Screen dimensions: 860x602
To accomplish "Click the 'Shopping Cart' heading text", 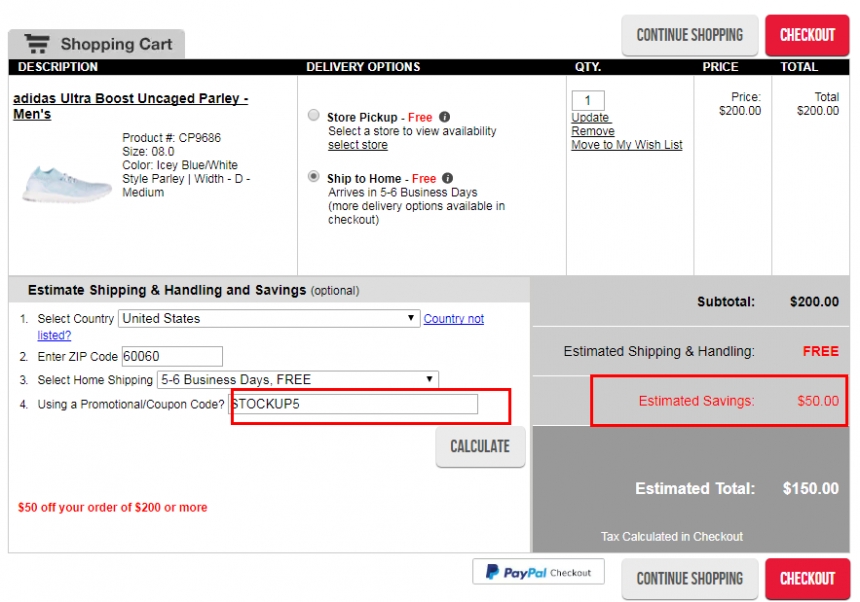I will coord(116,44).
